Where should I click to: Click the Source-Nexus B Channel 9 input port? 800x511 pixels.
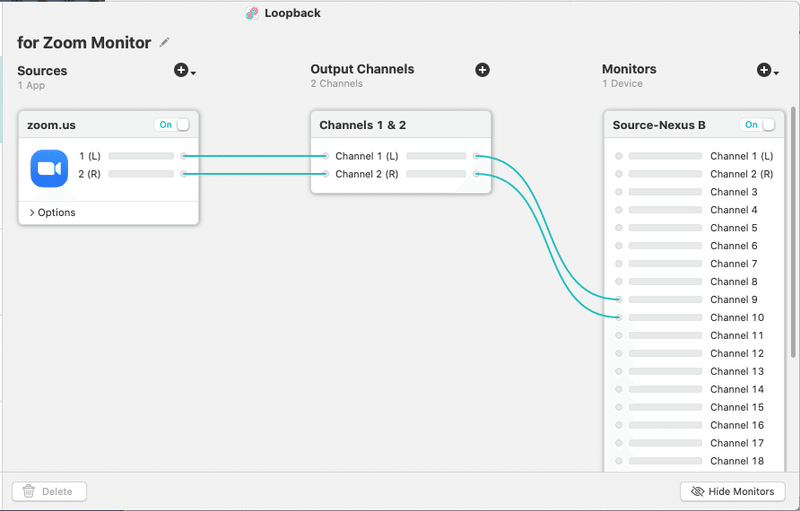point(619,299)
